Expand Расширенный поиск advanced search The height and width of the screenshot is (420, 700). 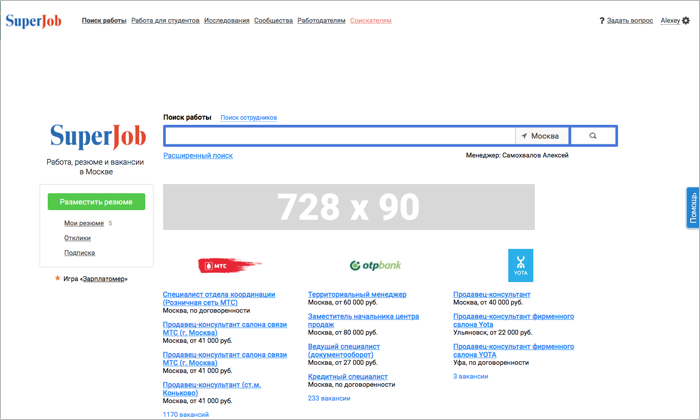pyautogui.click(x=198, y=155)
